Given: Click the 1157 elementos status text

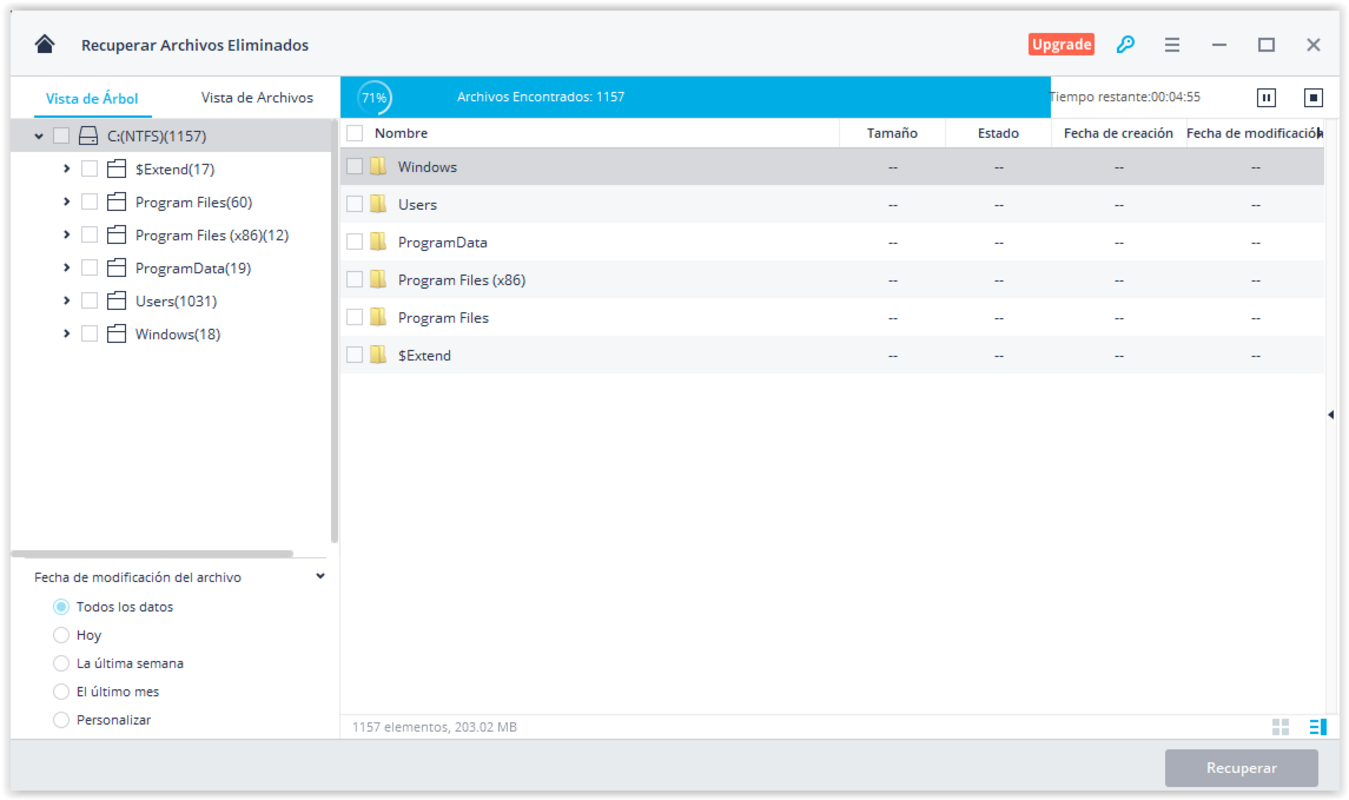Looking at the screenshot, I should tap(434, 727).
